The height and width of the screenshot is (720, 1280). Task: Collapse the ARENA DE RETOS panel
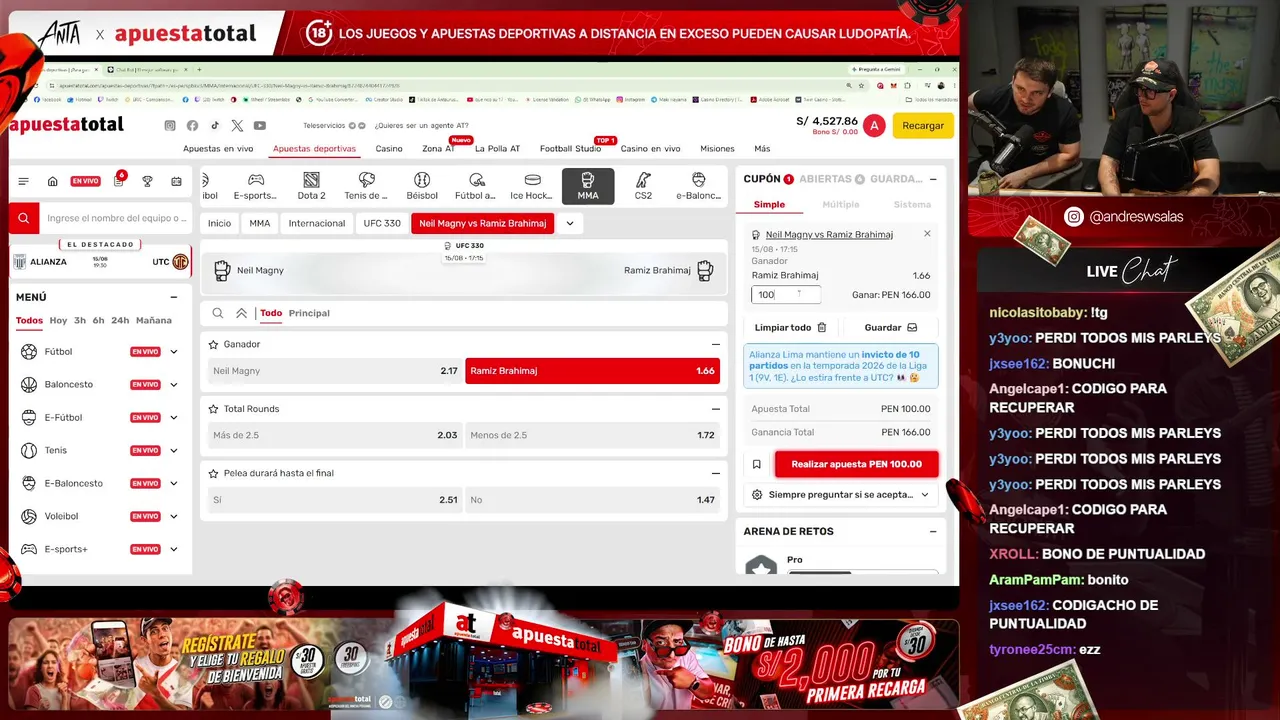click(x=933, y=532)
